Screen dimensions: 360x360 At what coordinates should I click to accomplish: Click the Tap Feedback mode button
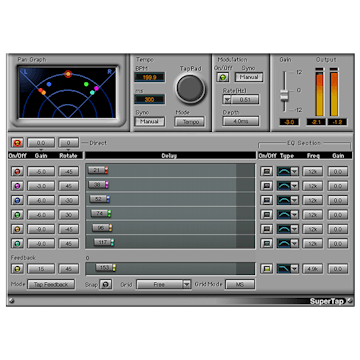click(x=51, y=285)
